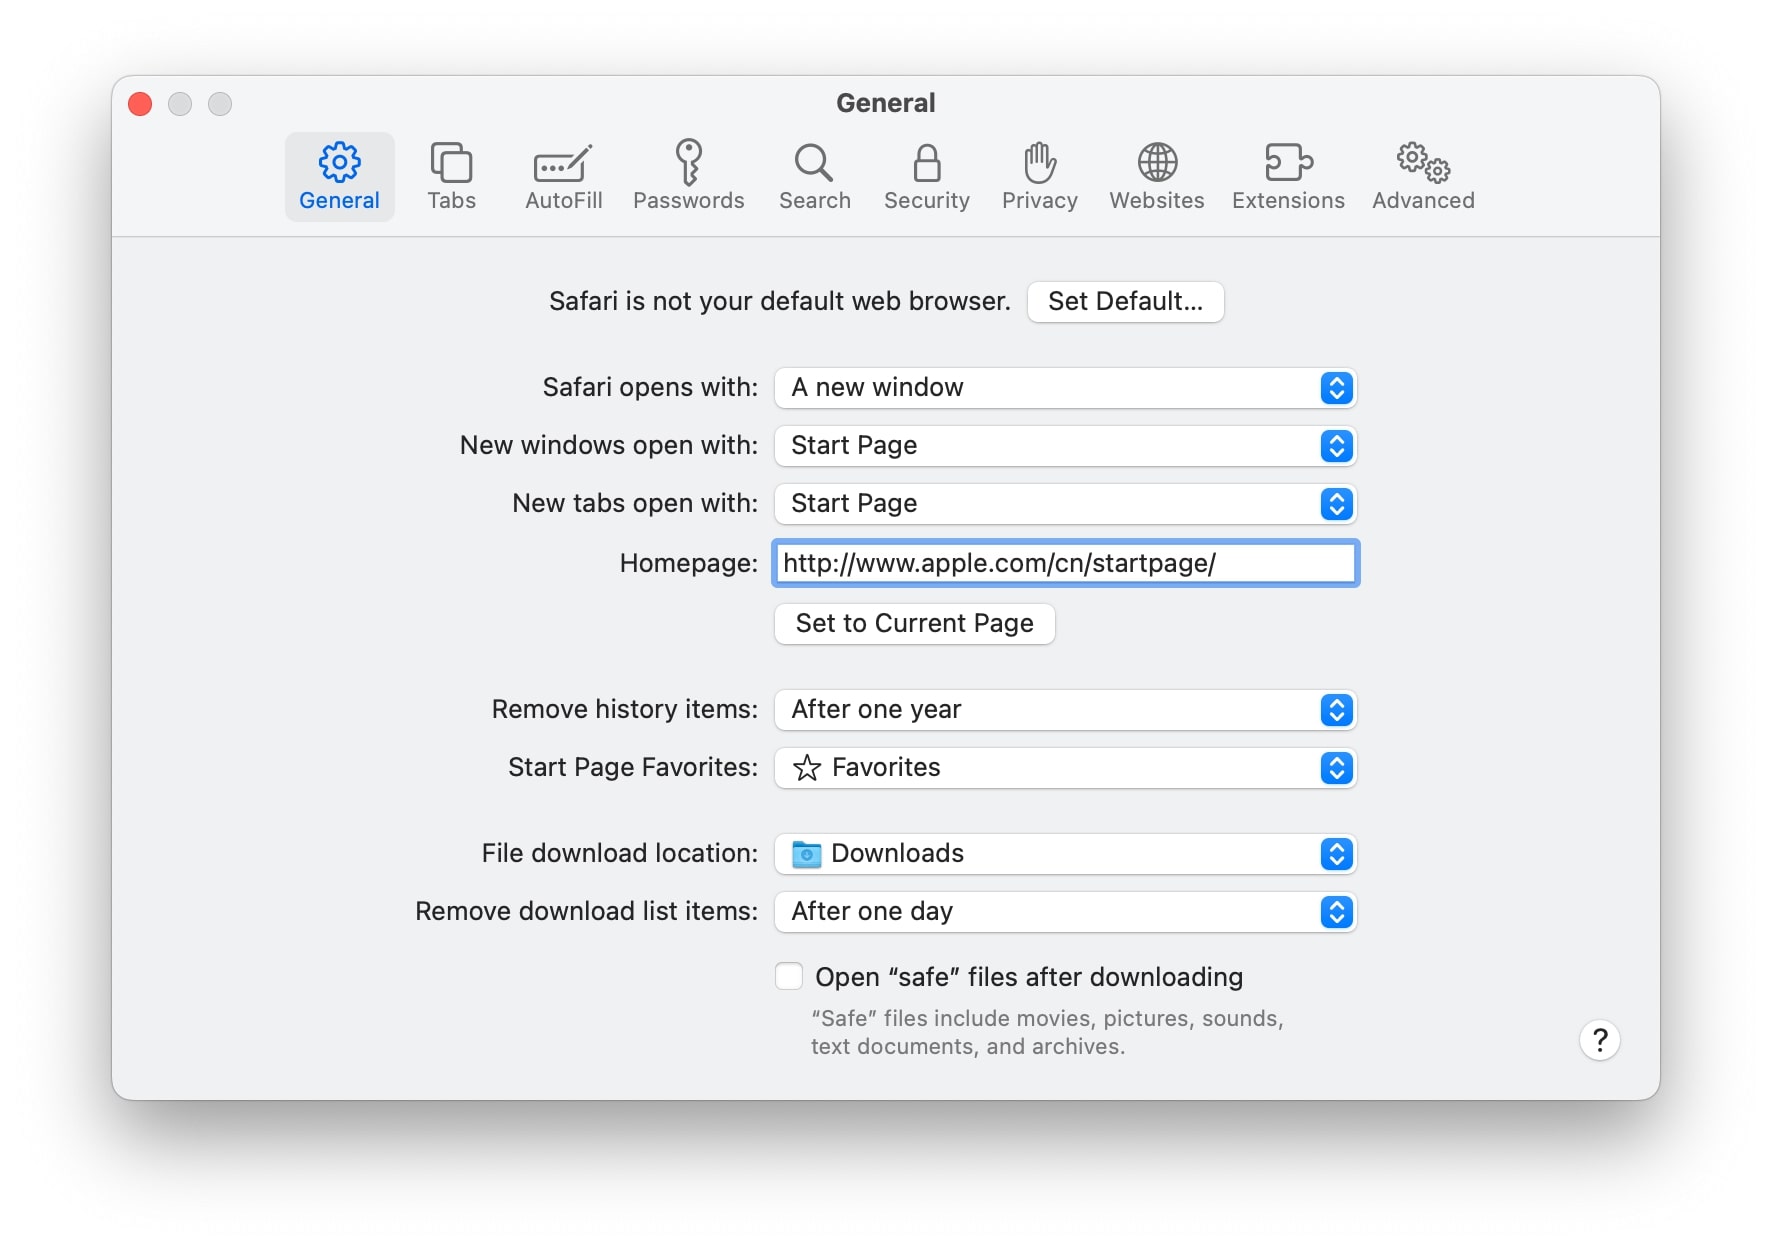Open the Tabs preferences pane
This screenshot has height=1248, width=1772.
pos(451,177)
